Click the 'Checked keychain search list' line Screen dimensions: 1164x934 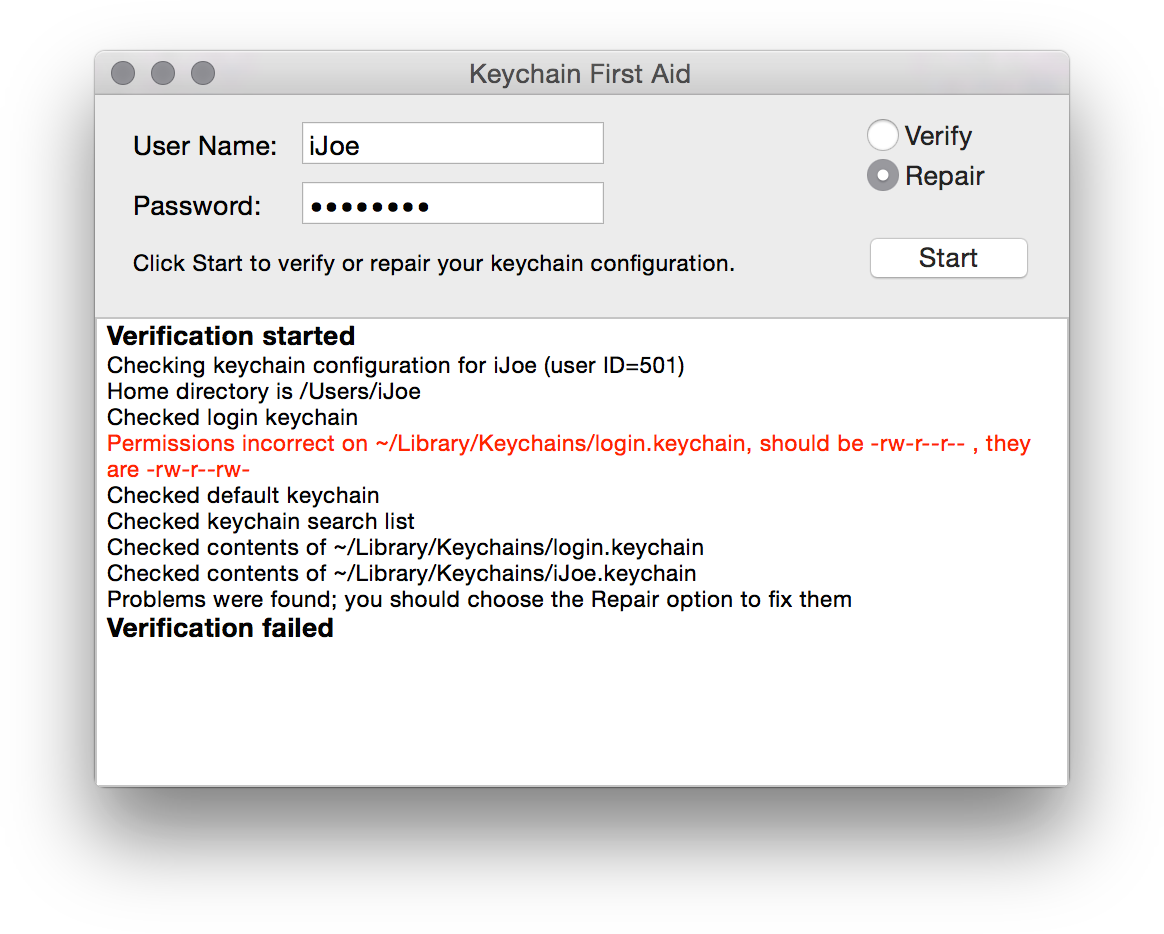pyautogui.click(x=261, y=521)
